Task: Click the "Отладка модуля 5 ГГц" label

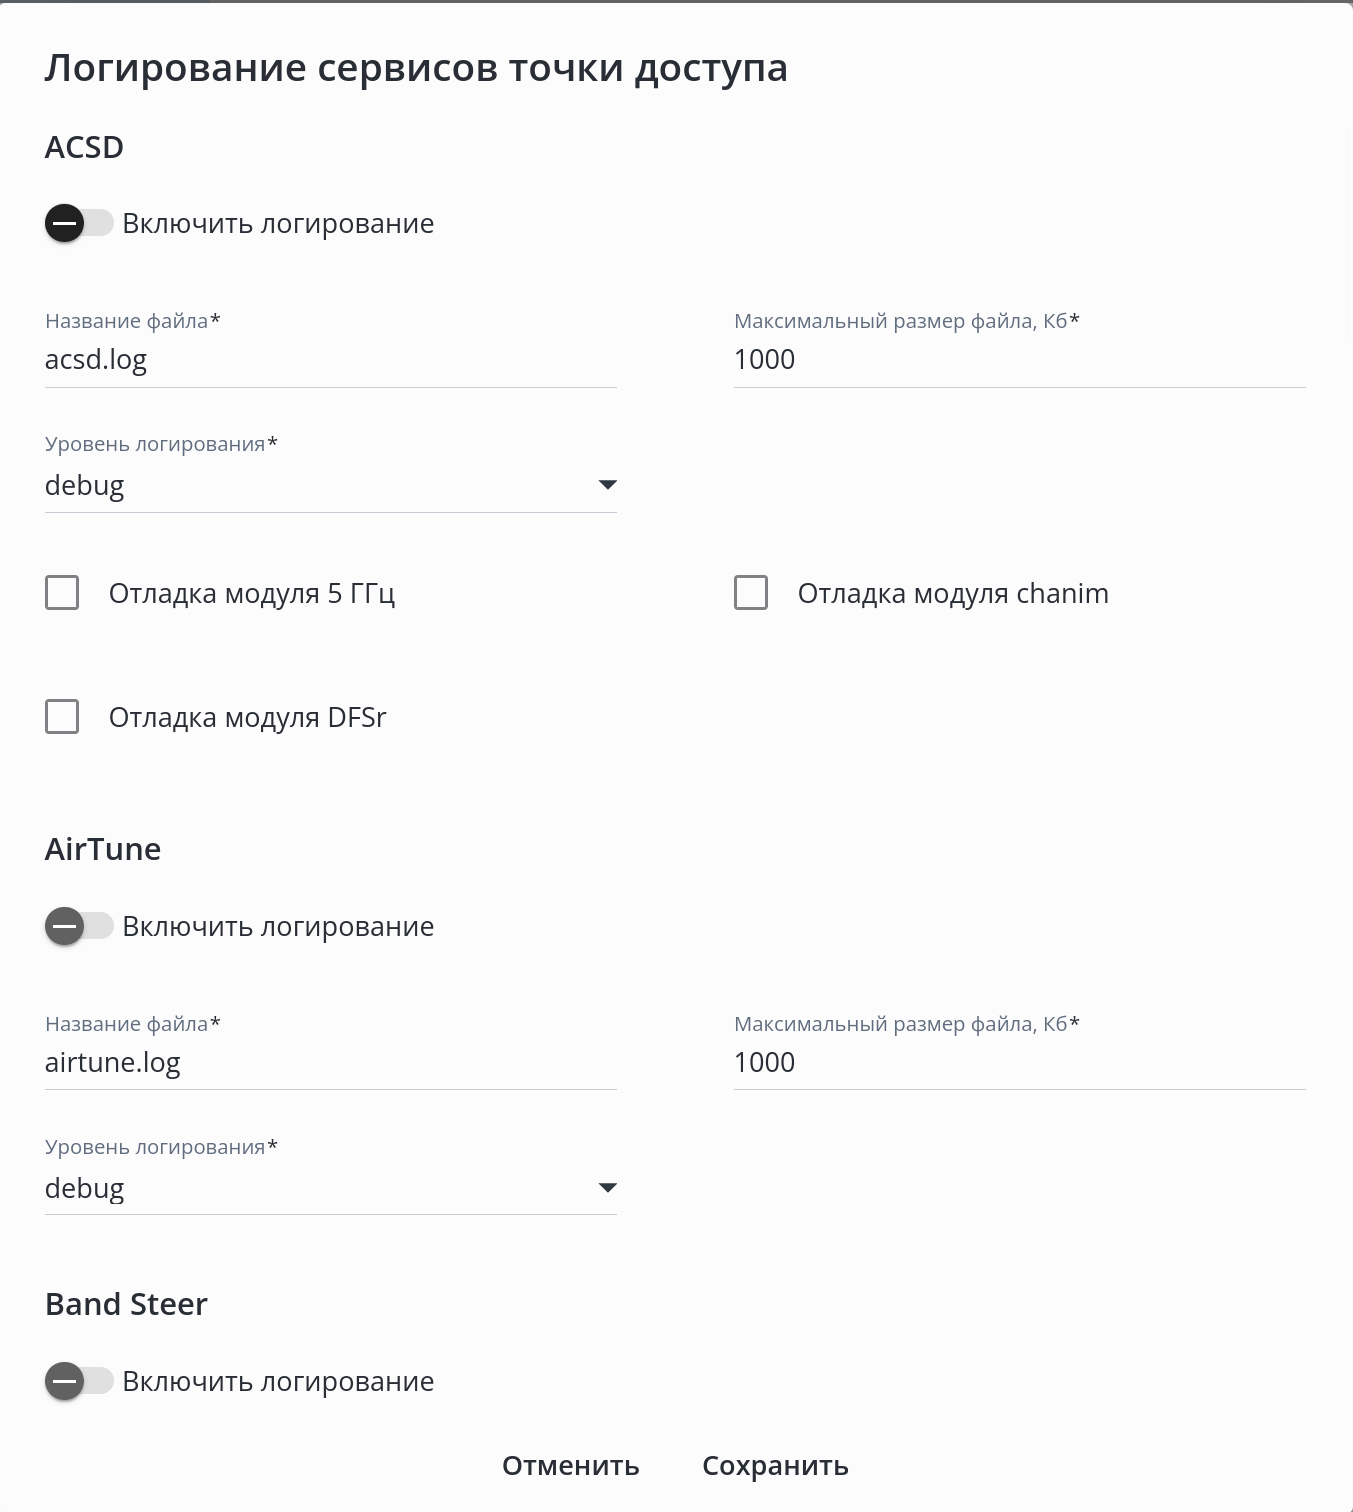Action: coord(252,594)
